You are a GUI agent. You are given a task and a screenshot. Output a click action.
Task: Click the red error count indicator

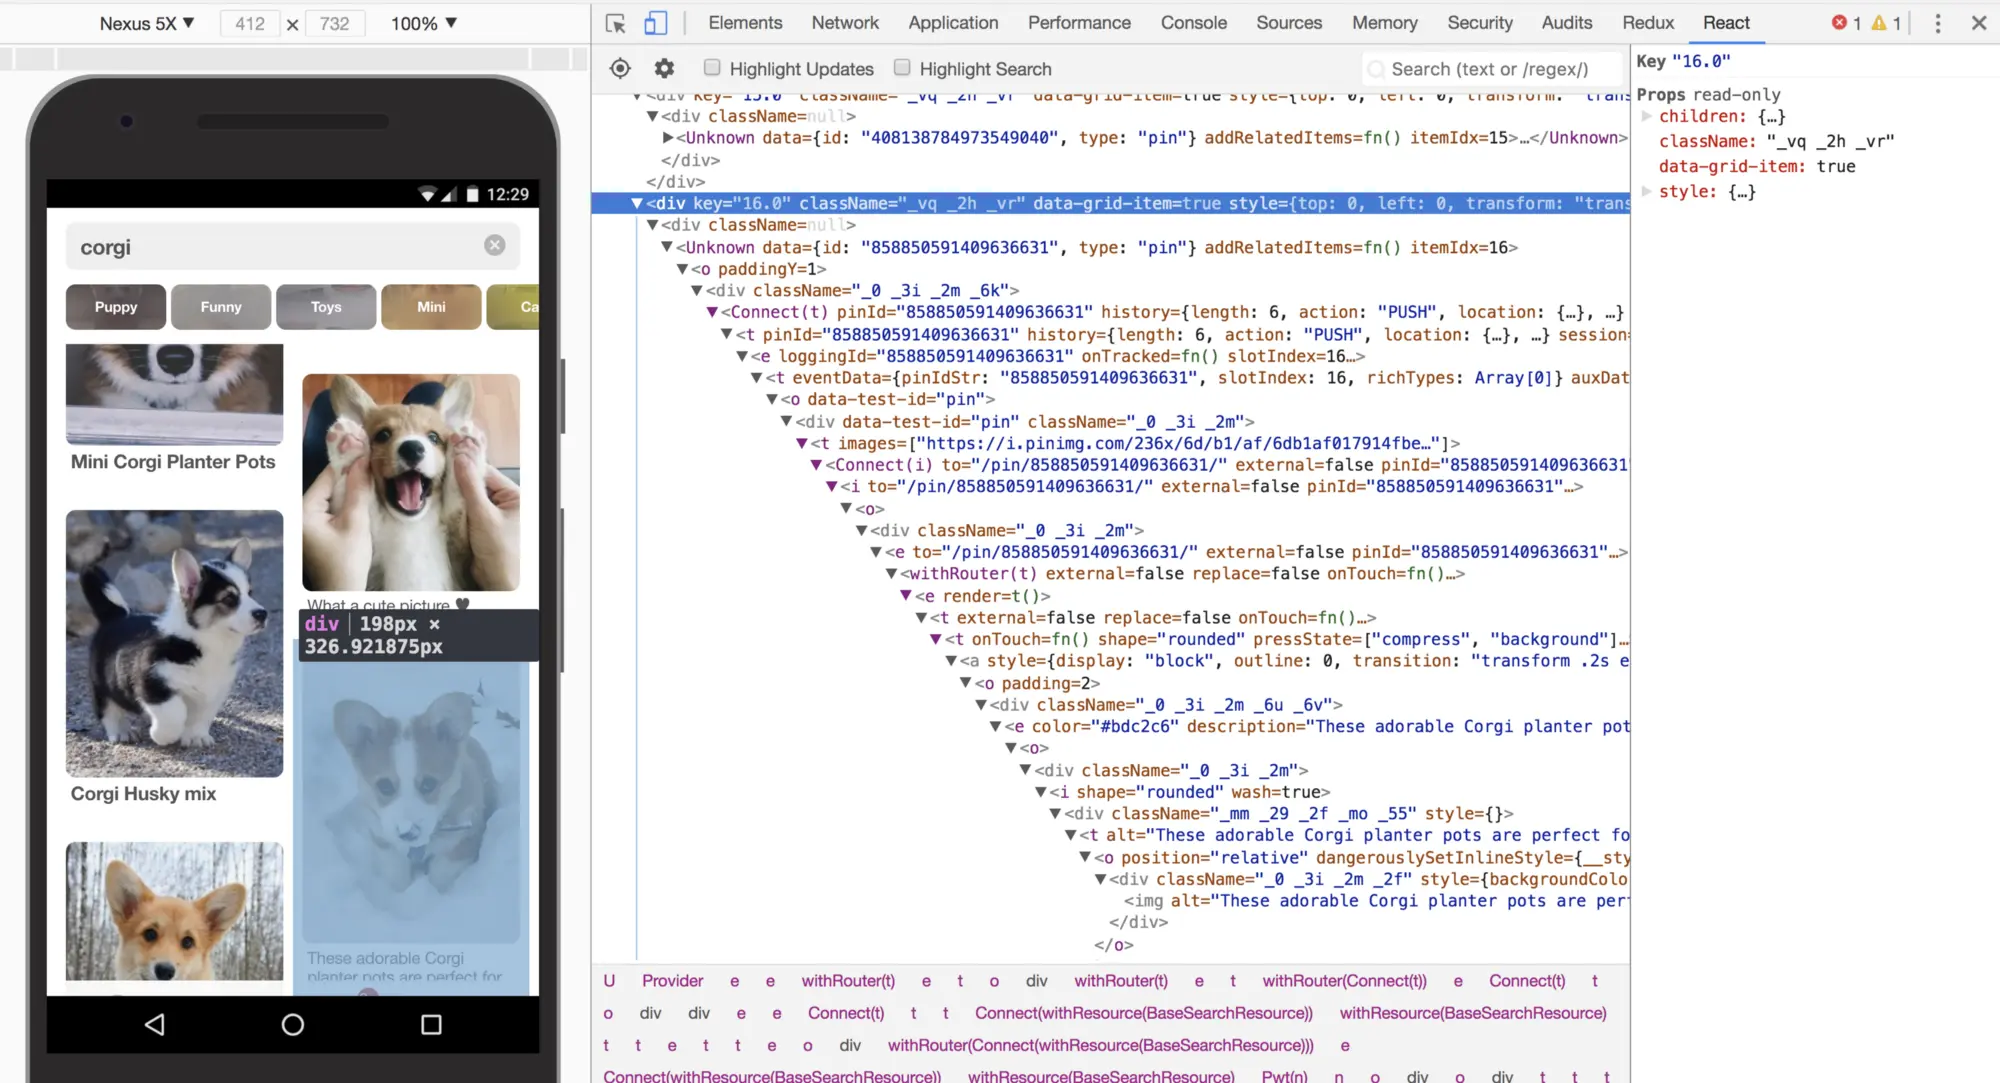(x=1845, y=23)
